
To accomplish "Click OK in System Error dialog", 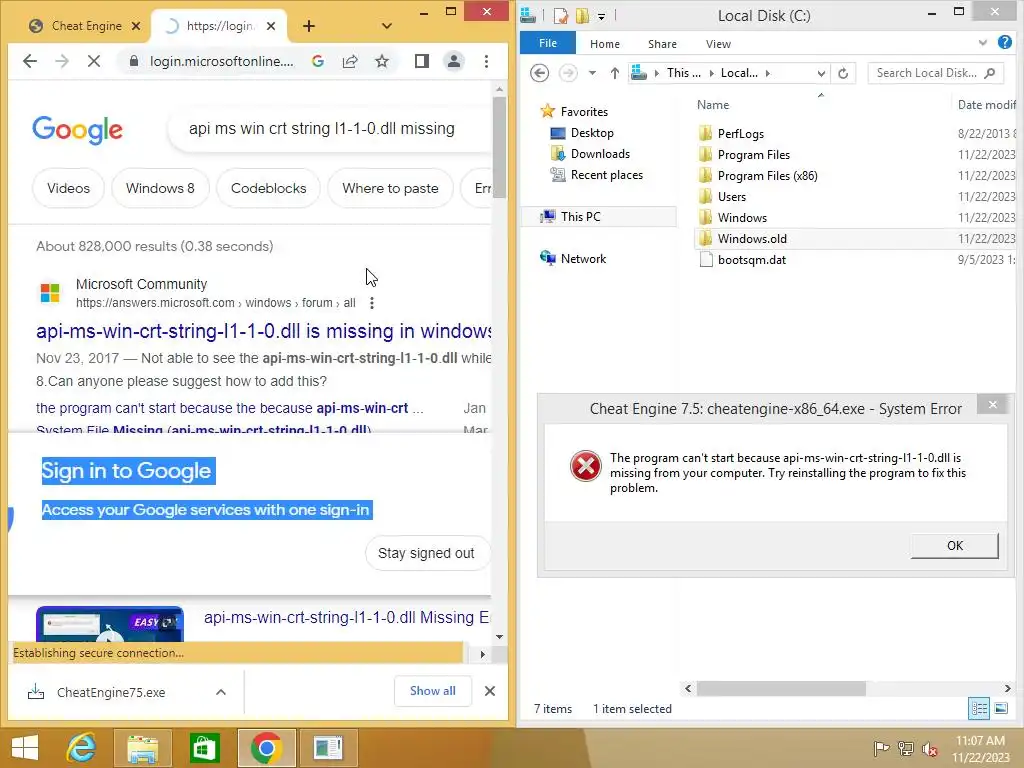I will [955, 546].
